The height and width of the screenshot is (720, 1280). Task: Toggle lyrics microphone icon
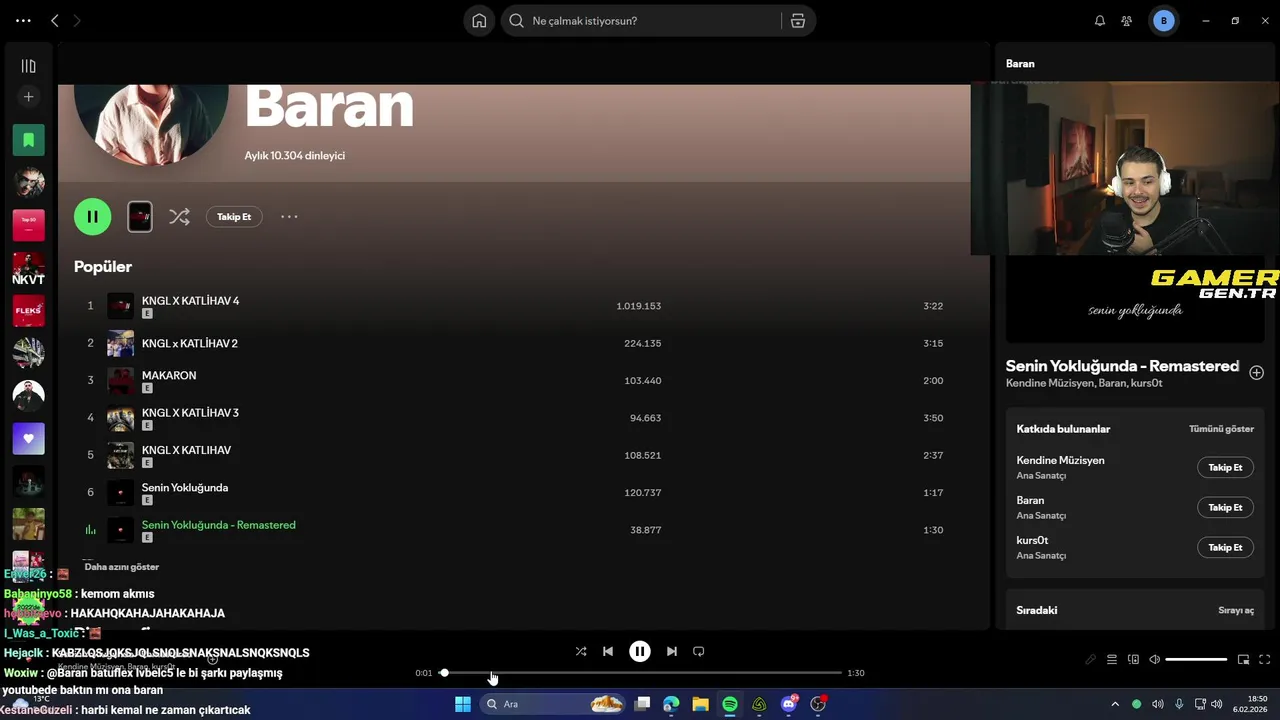click(1090, 660)
